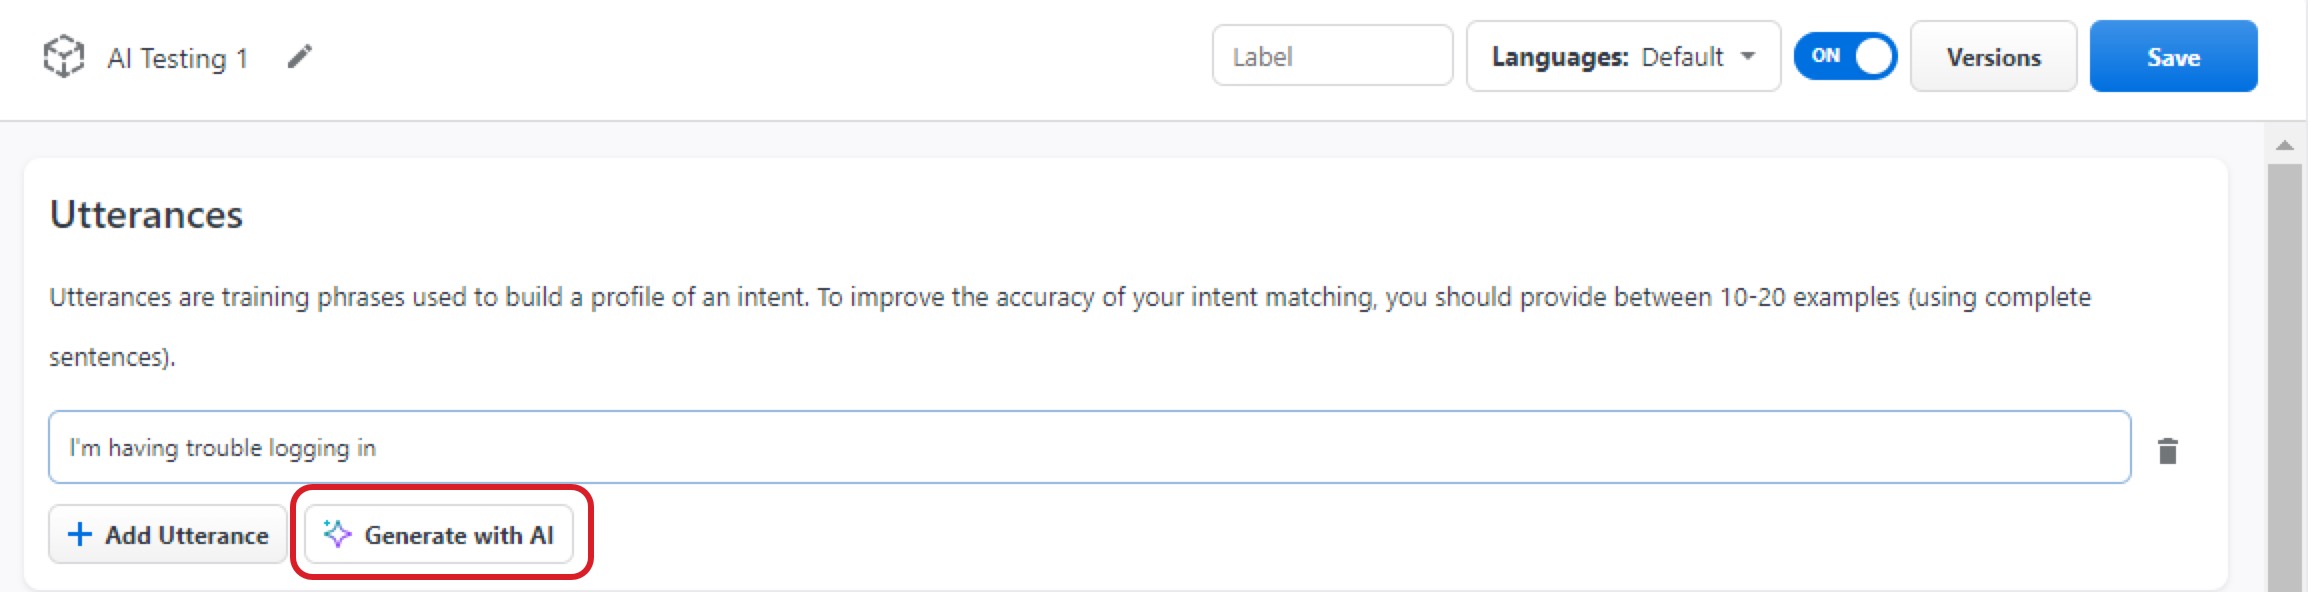Click the caret arrow next to Default
This screenshot has width=2308, height=592.
pos(1748,56)
